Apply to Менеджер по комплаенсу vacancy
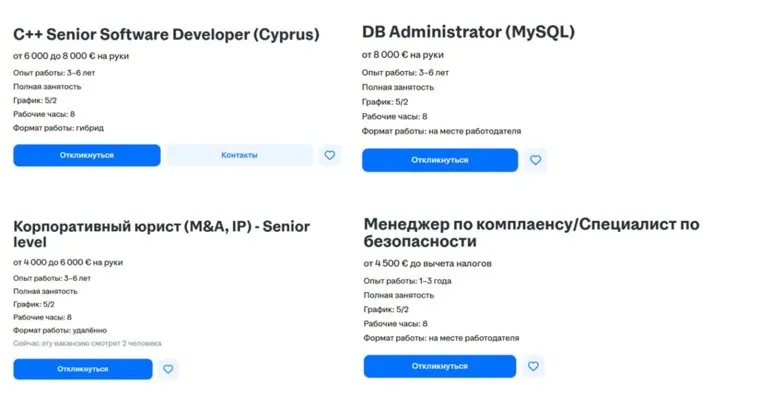 439,366
